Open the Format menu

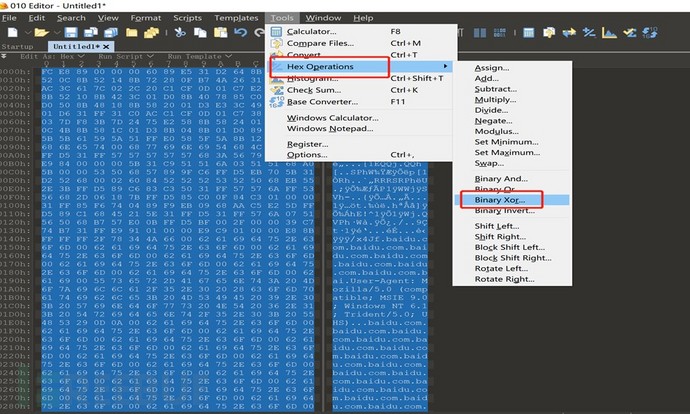146,18
